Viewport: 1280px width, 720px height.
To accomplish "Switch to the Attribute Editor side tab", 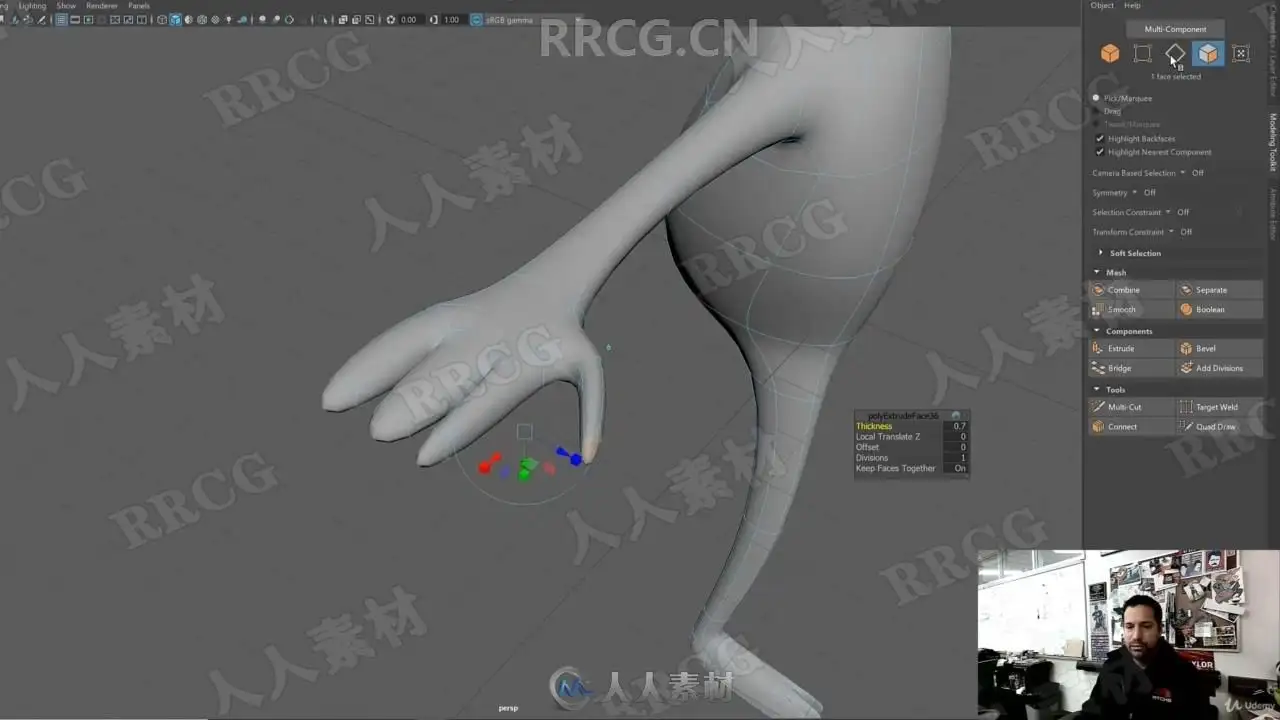I will coord(1273,214).
